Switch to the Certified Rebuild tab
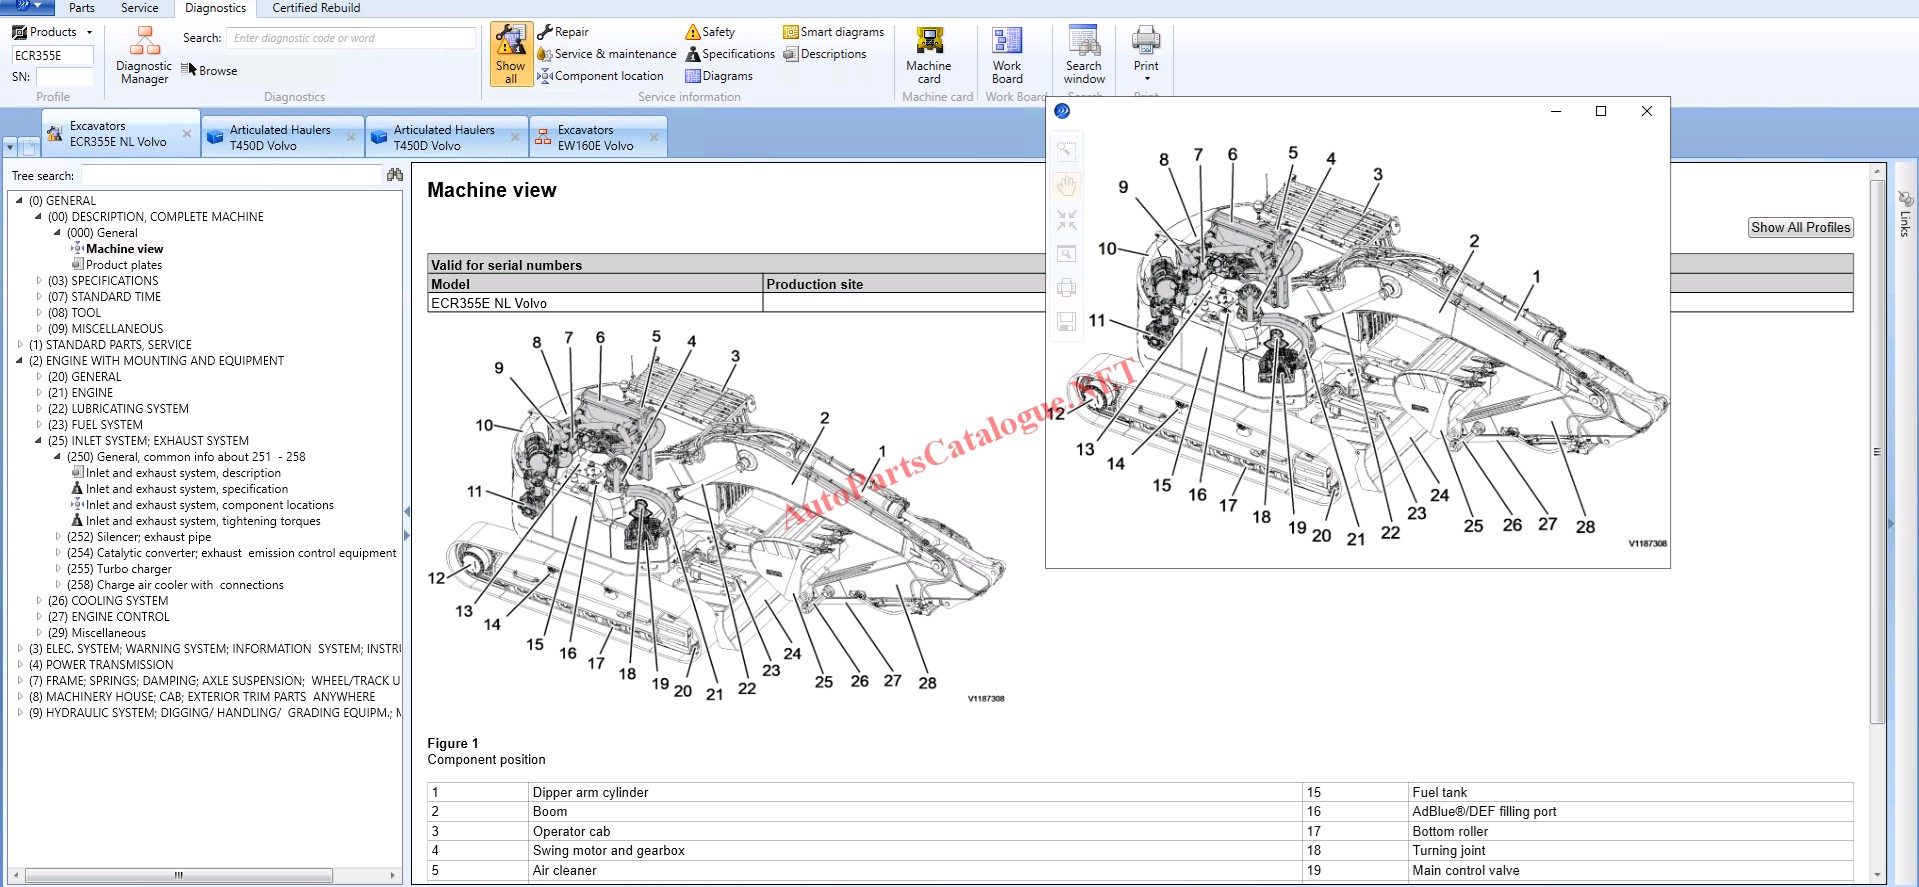 click(316, 8)
